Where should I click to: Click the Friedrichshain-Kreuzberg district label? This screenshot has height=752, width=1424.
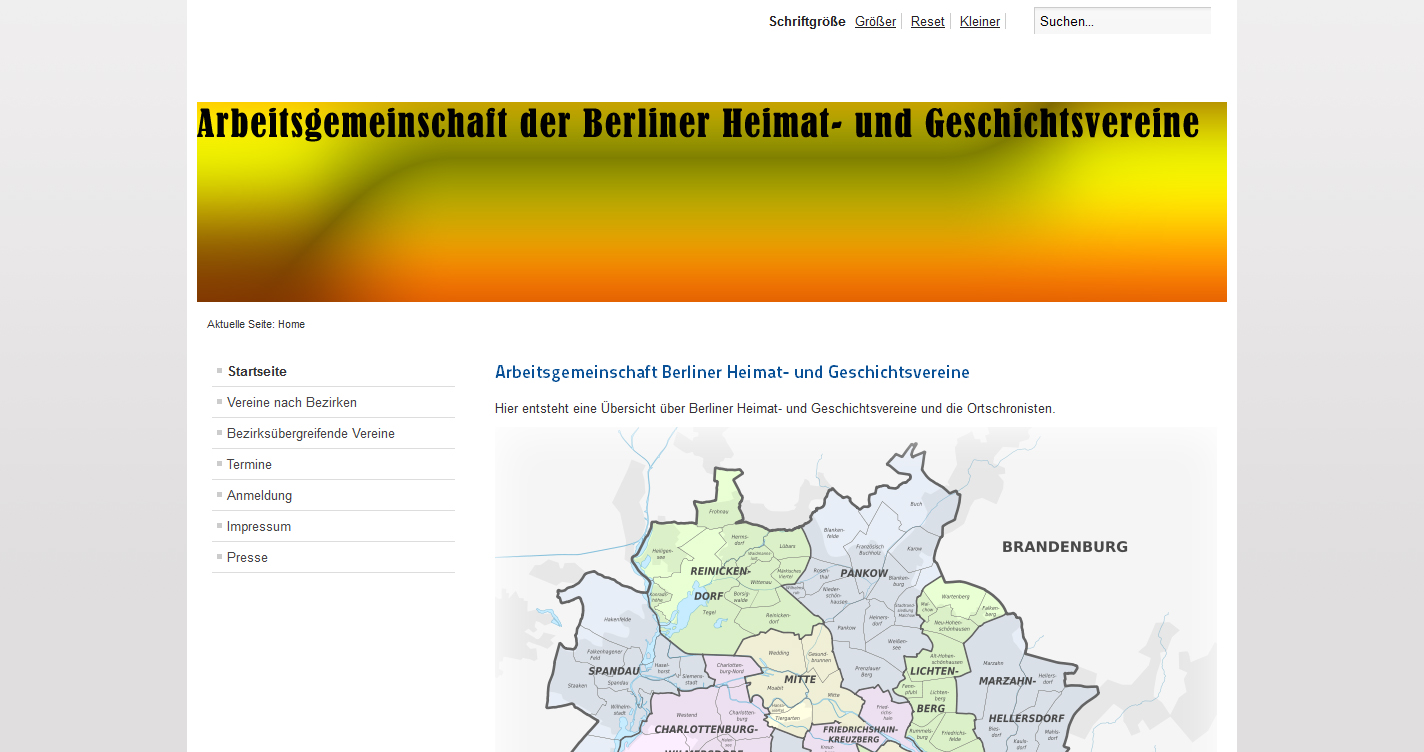[852, 735]
